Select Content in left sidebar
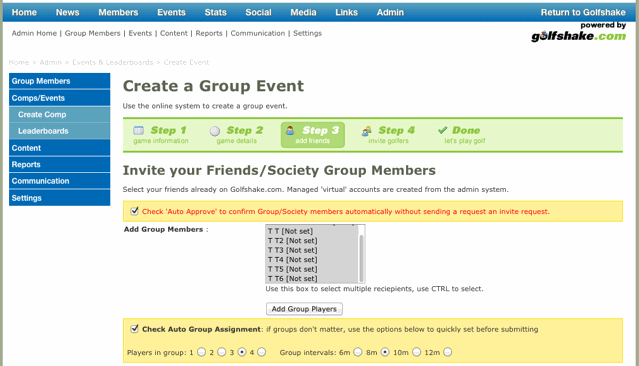 coord(59,148)
